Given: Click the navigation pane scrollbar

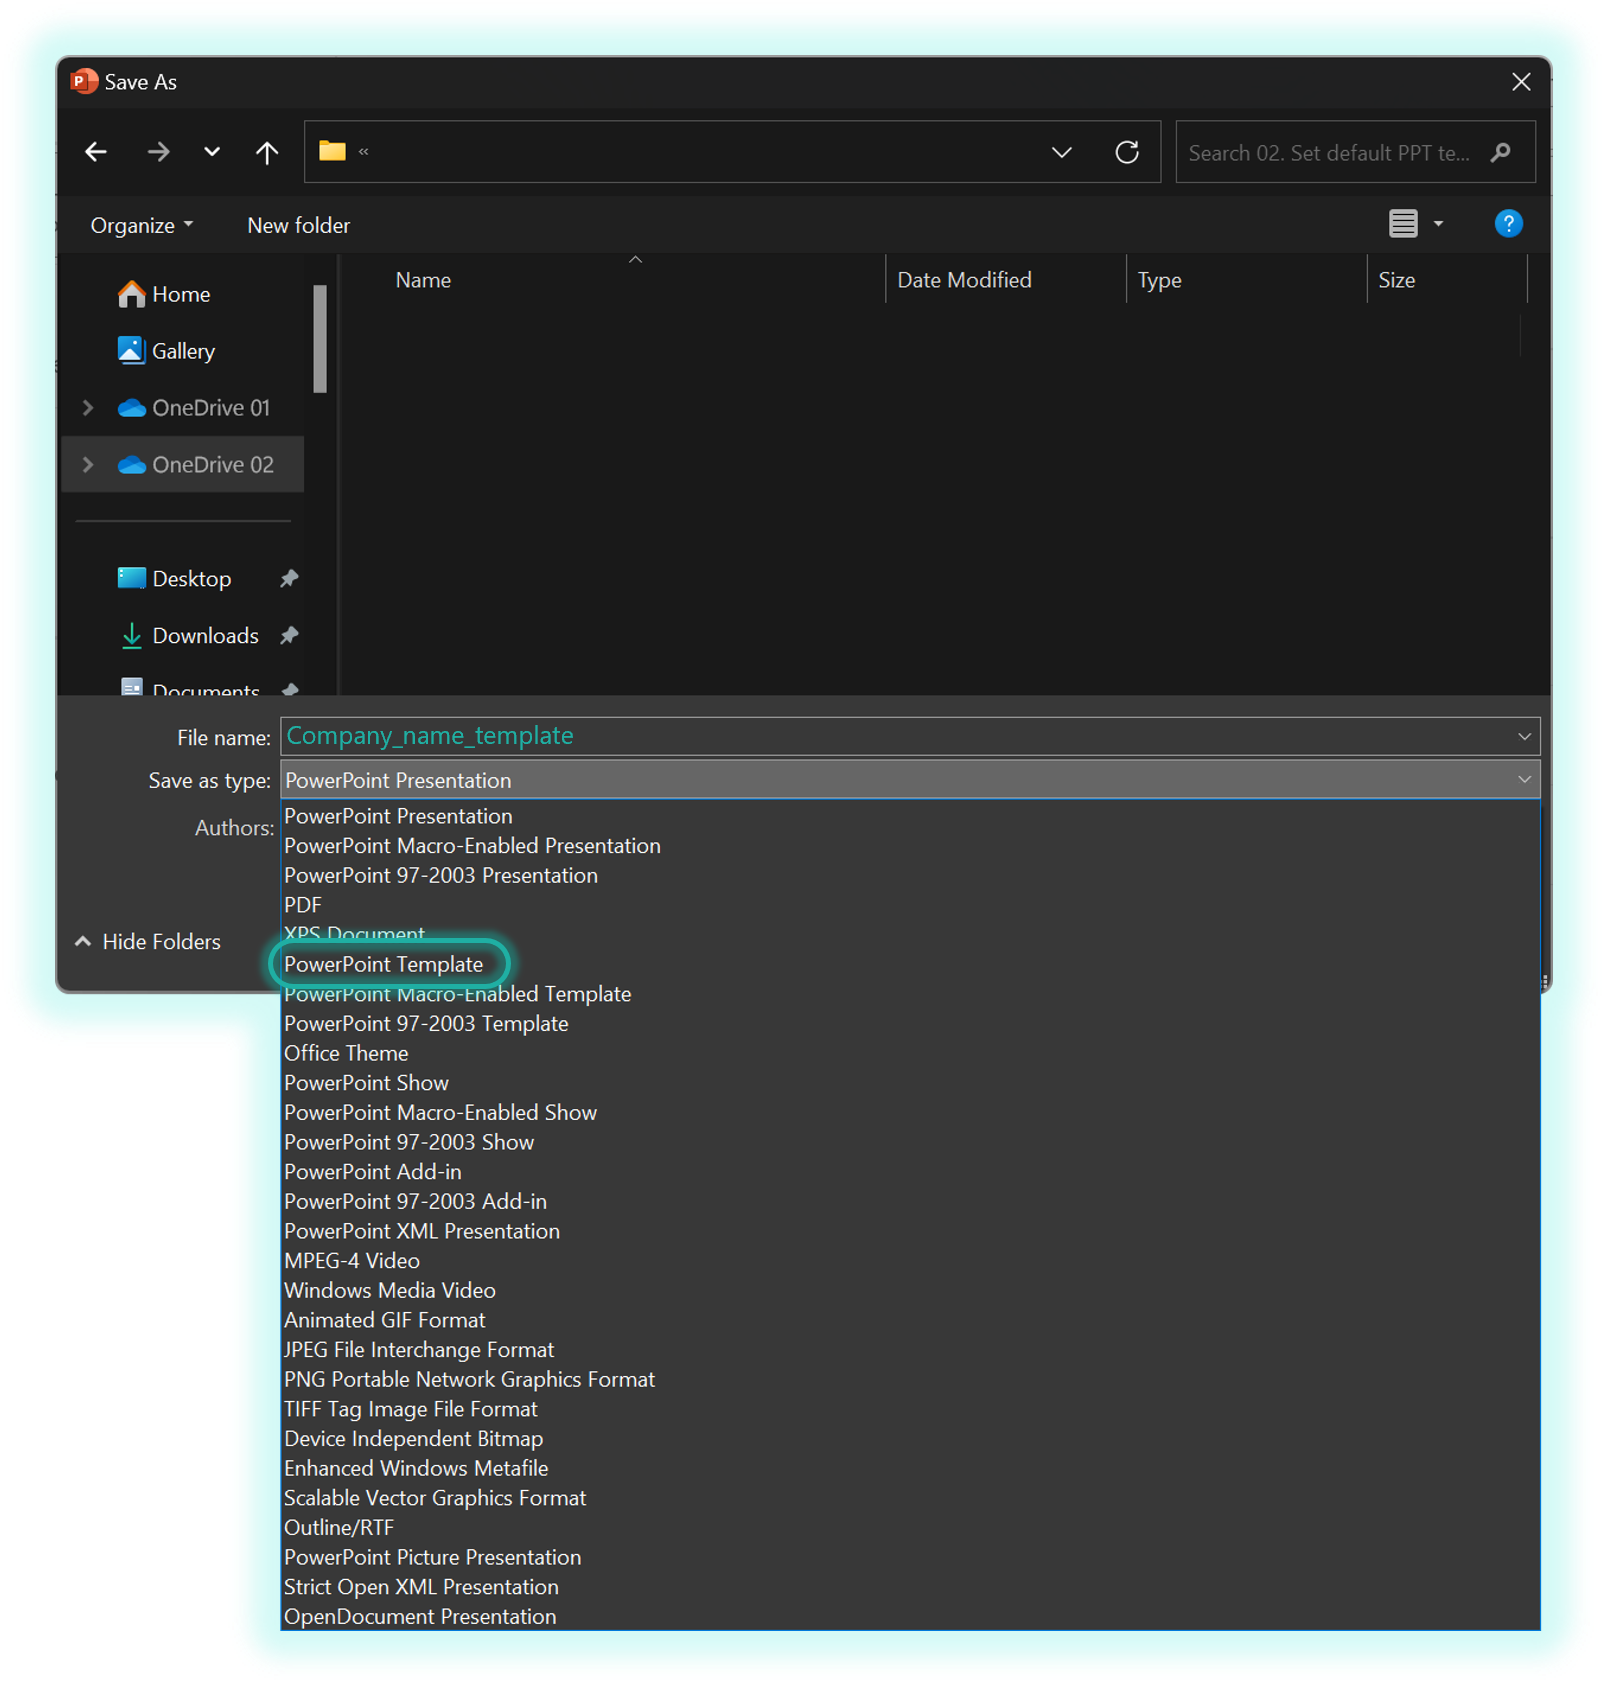Looking at the screenshot, I should tap(320, 339).
